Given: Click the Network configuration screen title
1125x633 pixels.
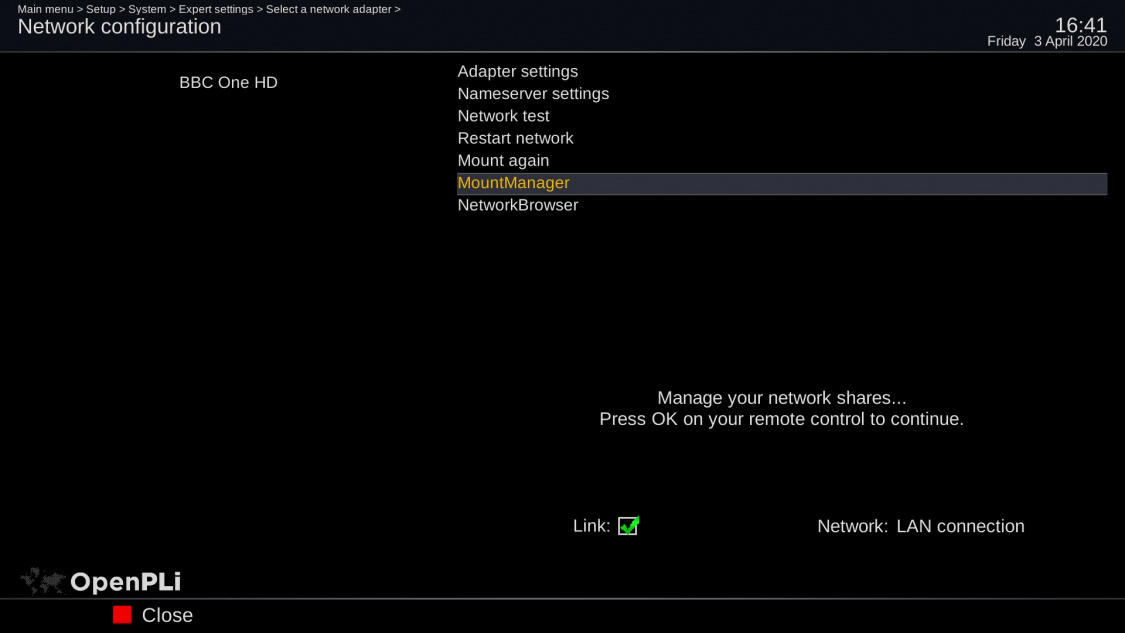Looking at the screenshot, I should pyautogui.click(x=119, y=27).
